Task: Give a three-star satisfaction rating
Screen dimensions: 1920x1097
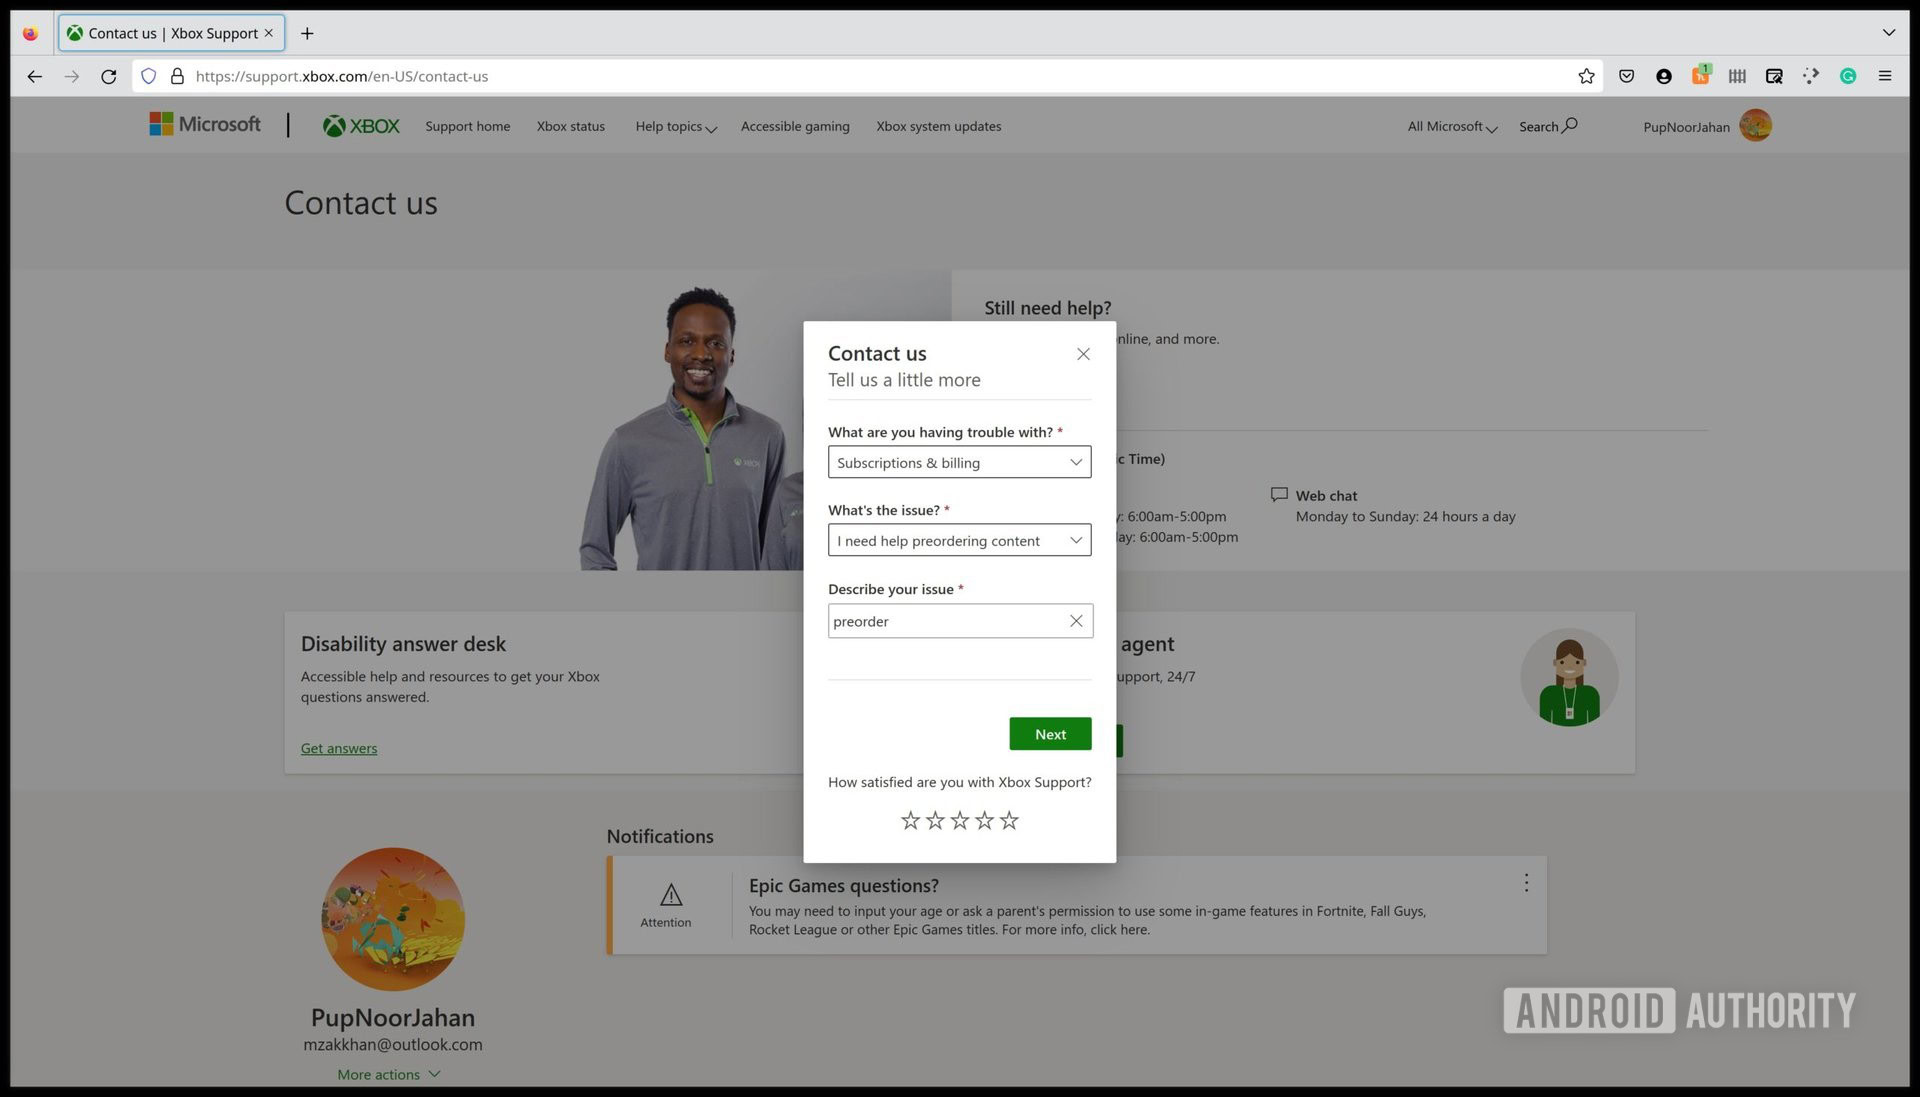Action: coord(959,819)
